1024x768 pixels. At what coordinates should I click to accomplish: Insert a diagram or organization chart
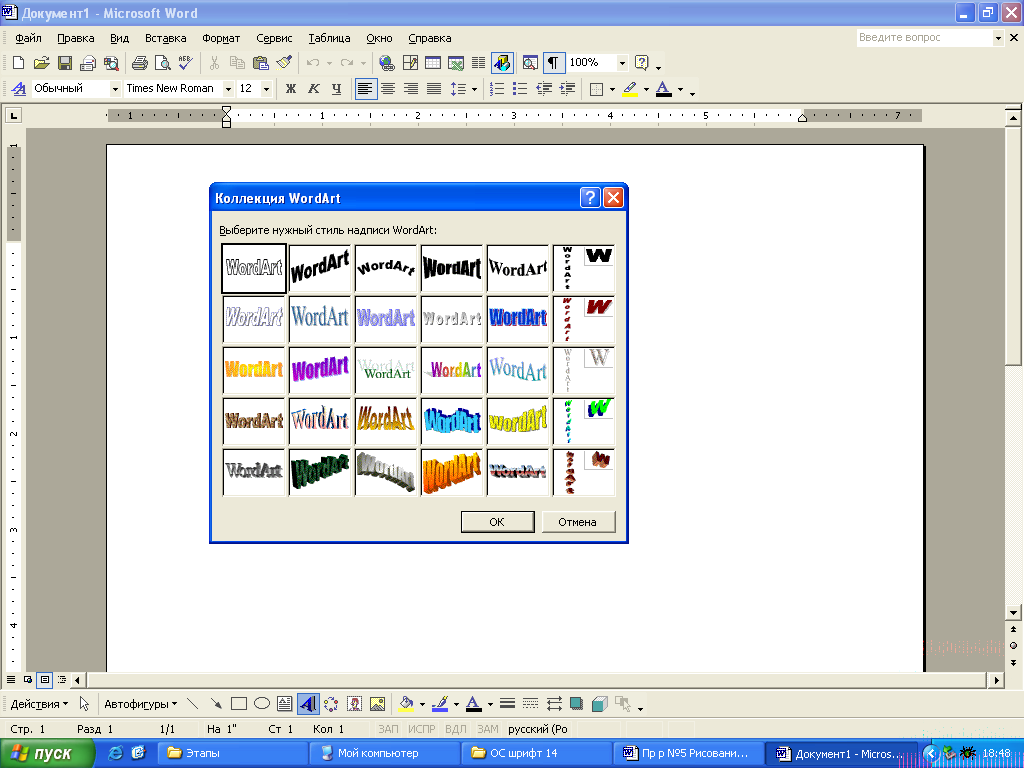(x=331, y=703)
